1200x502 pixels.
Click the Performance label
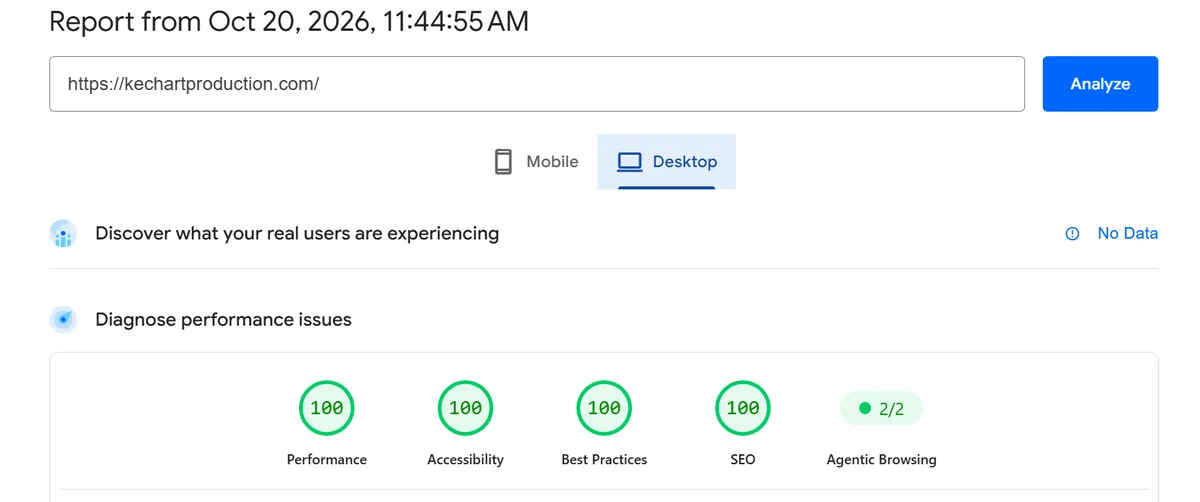[327, 460]
